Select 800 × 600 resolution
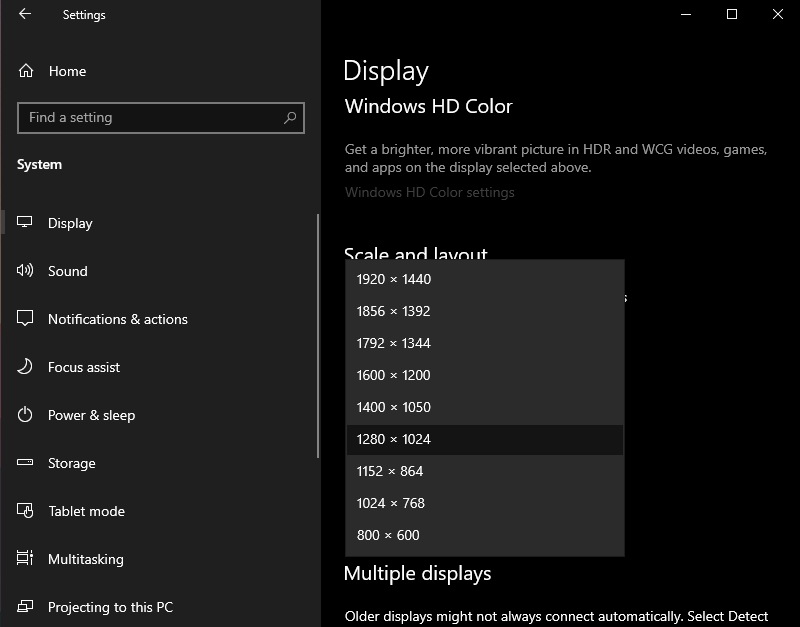 [x=485, y=535]
